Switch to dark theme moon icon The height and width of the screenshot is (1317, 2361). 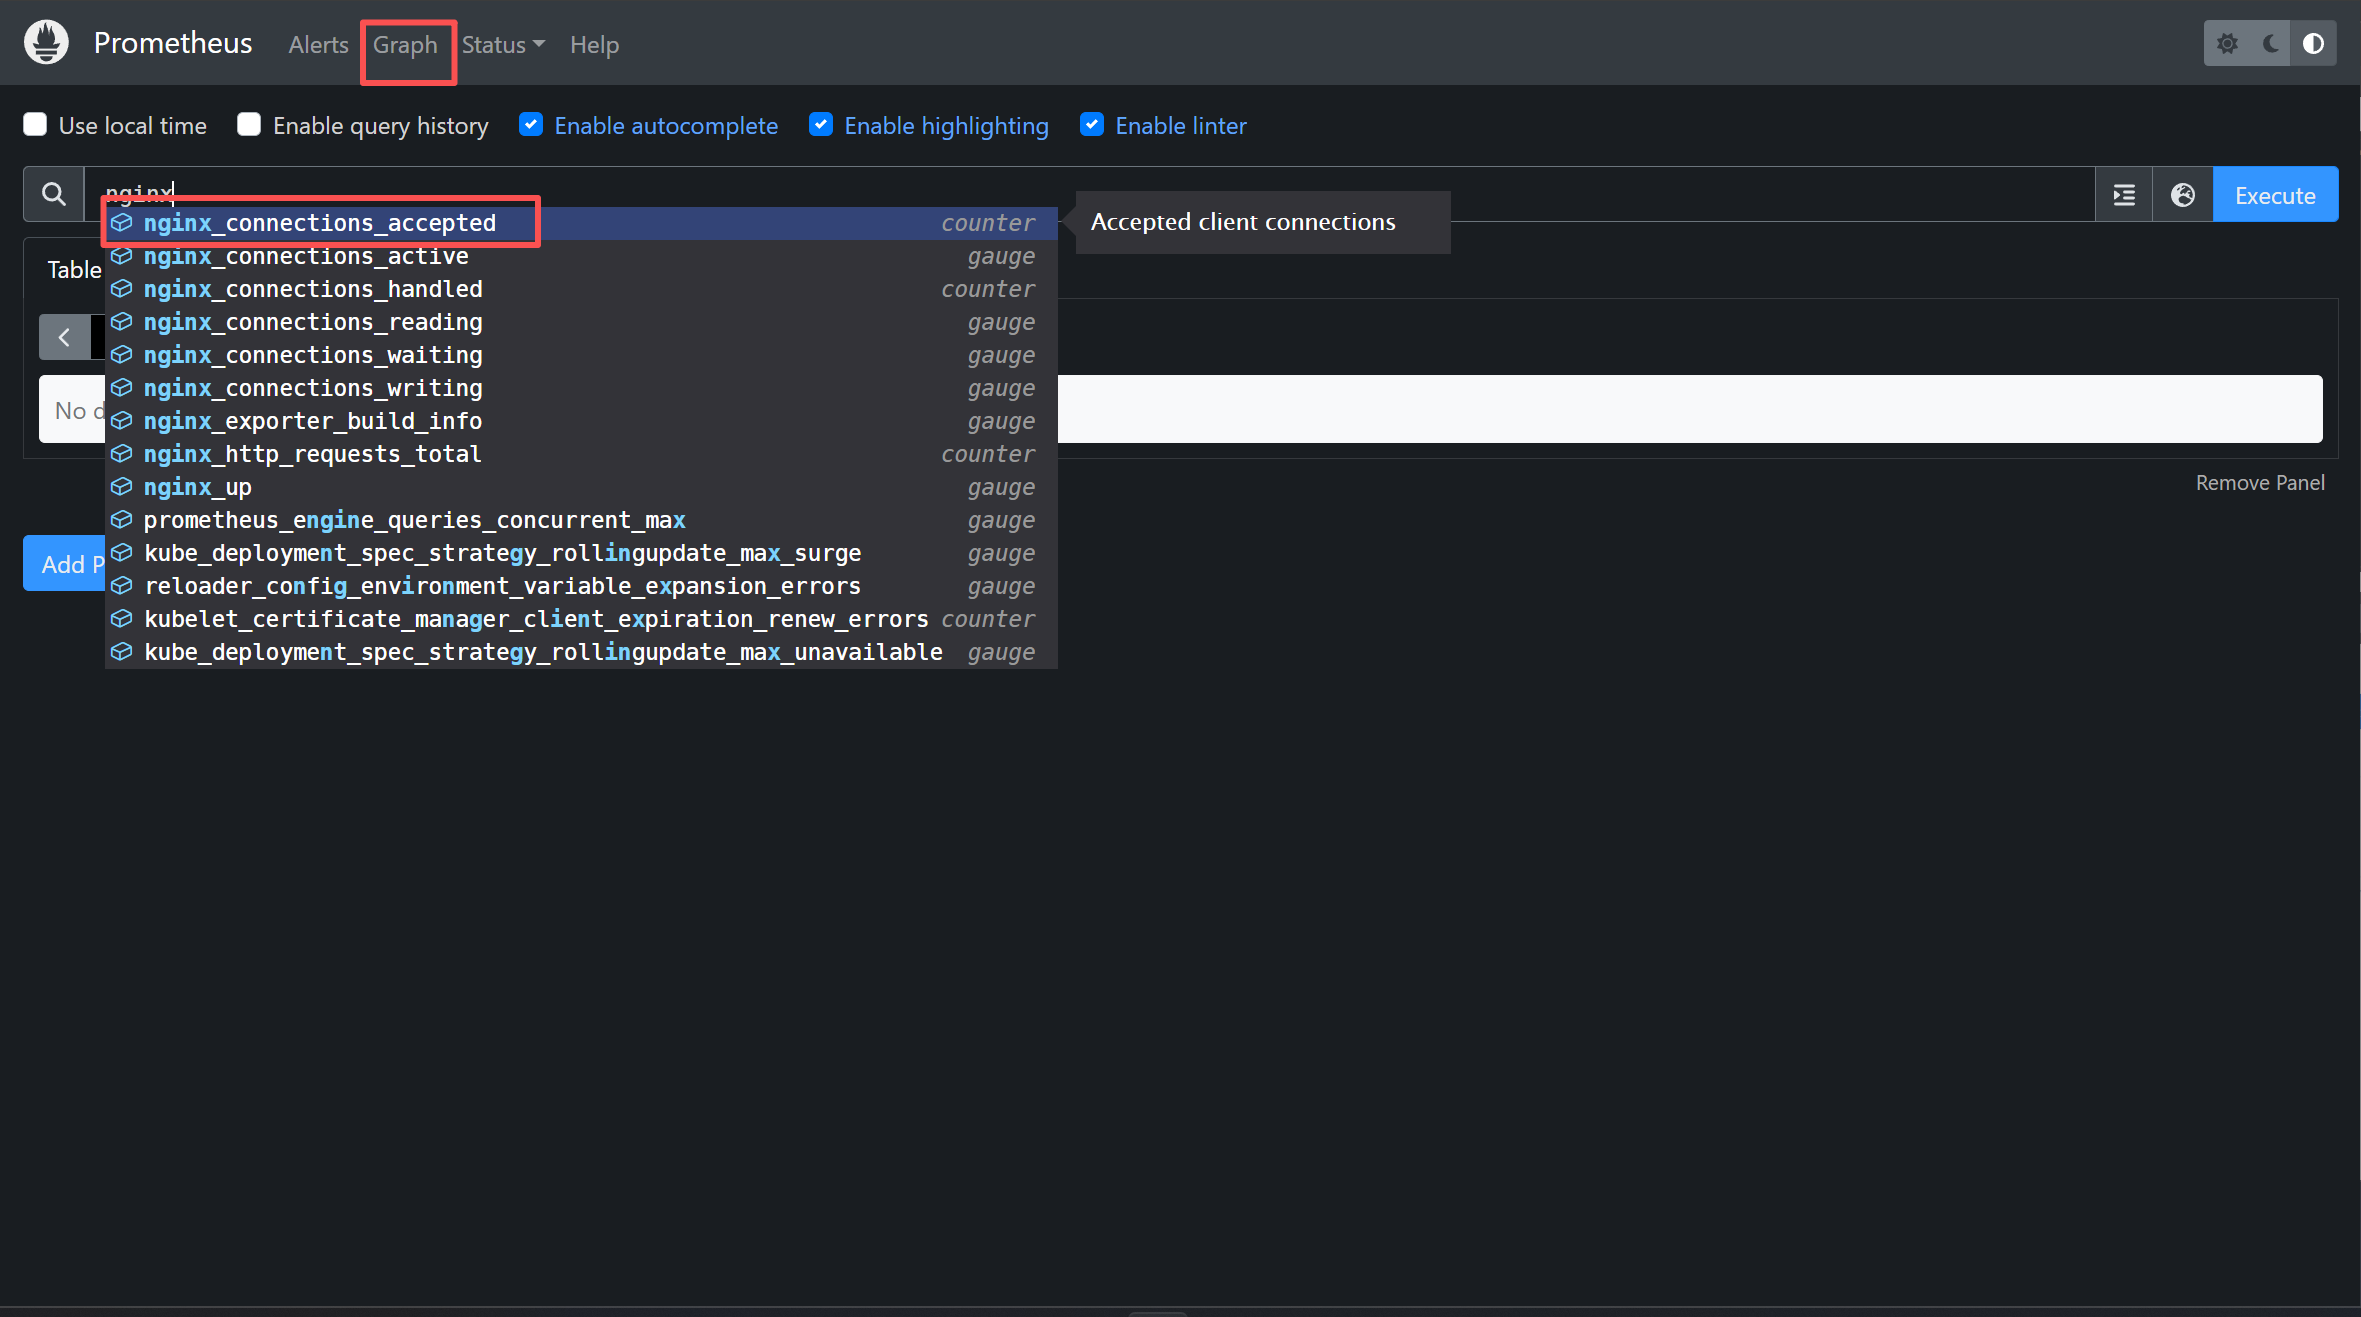[x=2271, y=44]
